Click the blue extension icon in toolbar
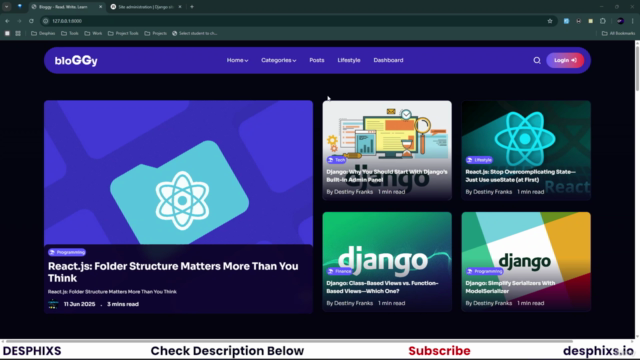Viewport: 640px width, 360px height. pyautogui.click(x=567, y=21)
